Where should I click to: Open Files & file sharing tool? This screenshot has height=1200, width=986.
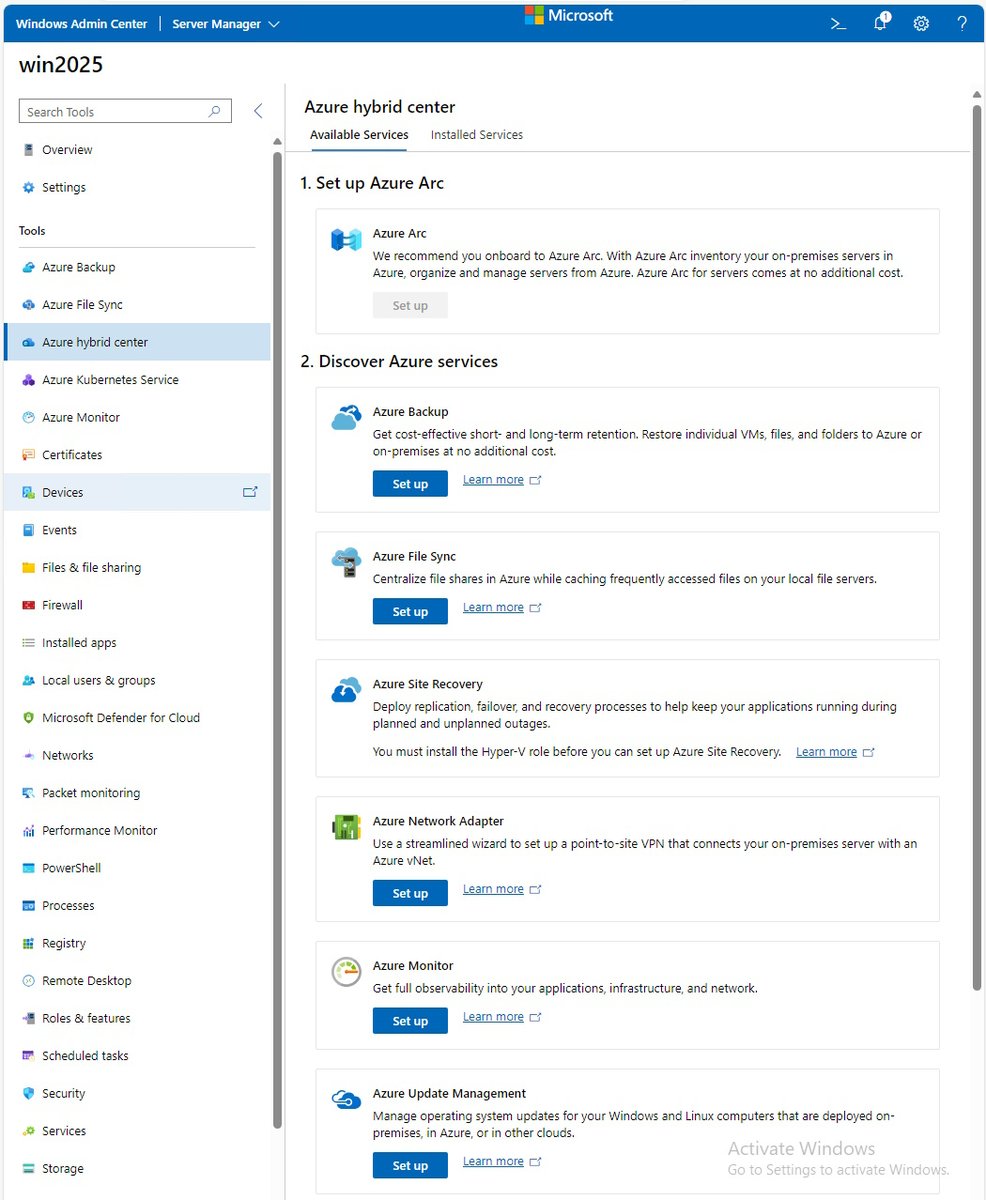(x=137, y=568)
